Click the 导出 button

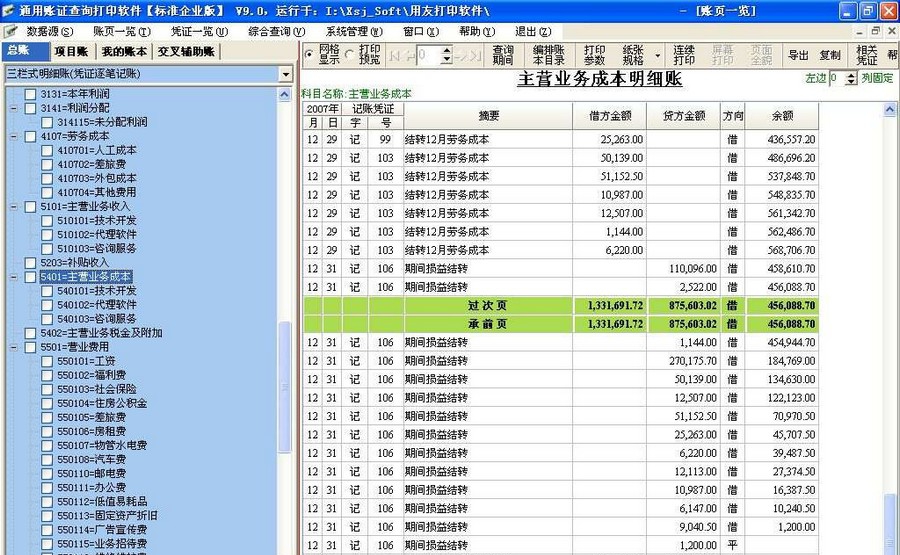(x=798, y=55)
